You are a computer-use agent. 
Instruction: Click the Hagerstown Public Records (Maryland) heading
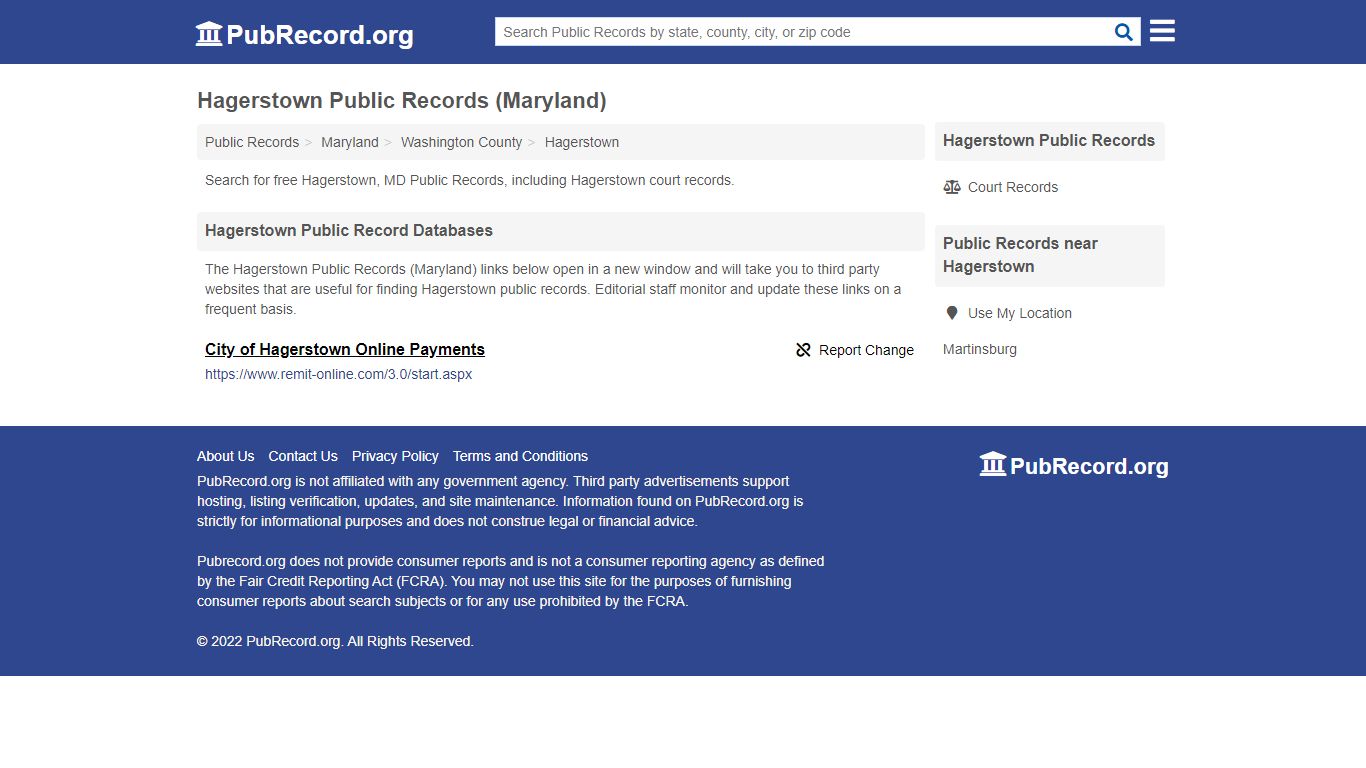402,100
